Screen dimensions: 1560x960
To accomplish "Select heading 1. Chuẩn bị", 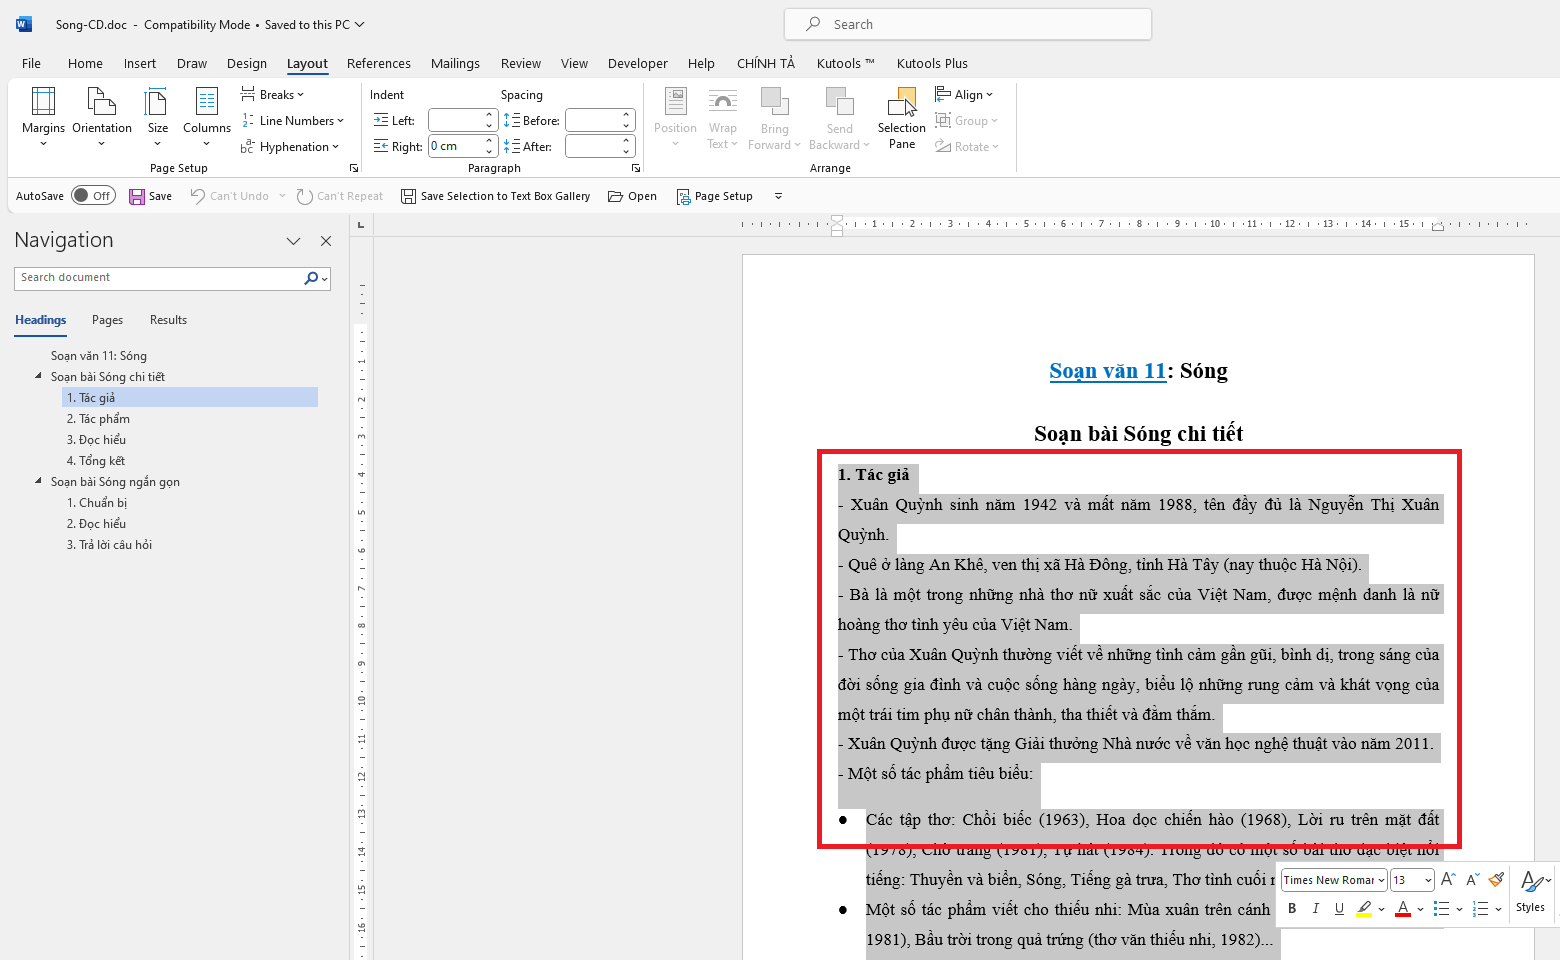I will tap(97, 503).
